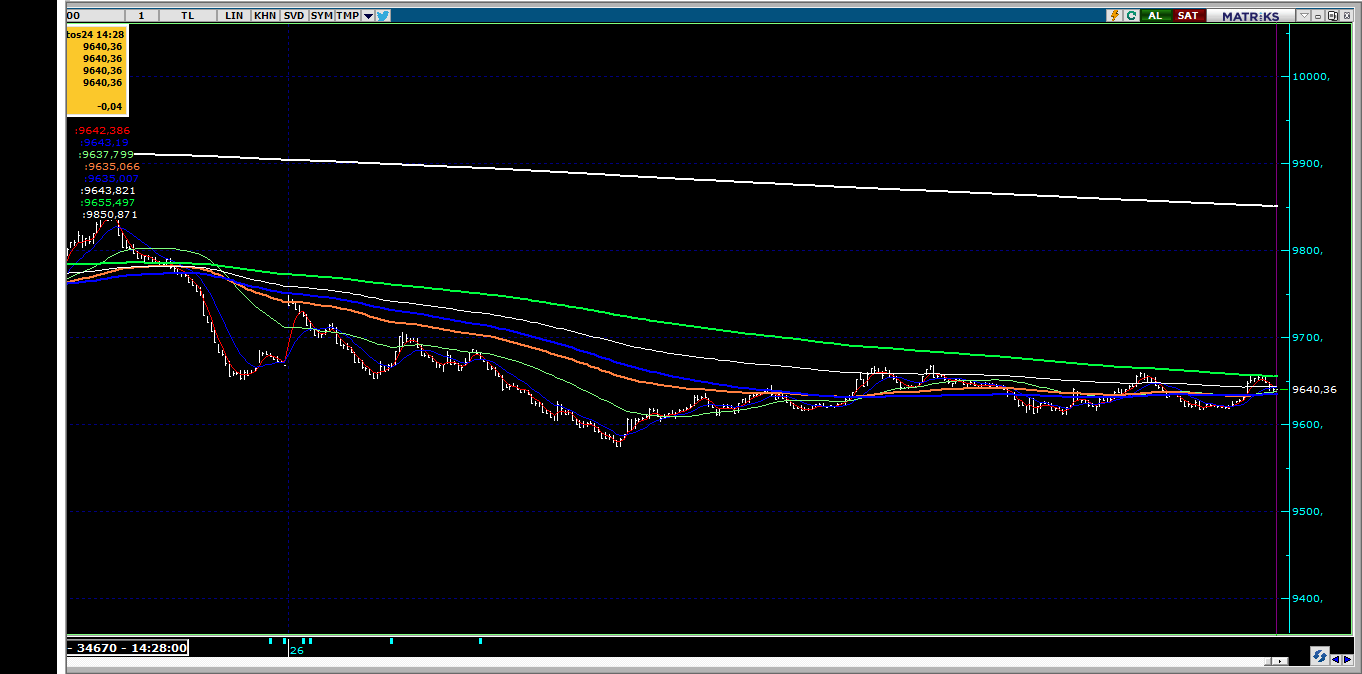Click the date marker 26 on time axis

[296, 650]
